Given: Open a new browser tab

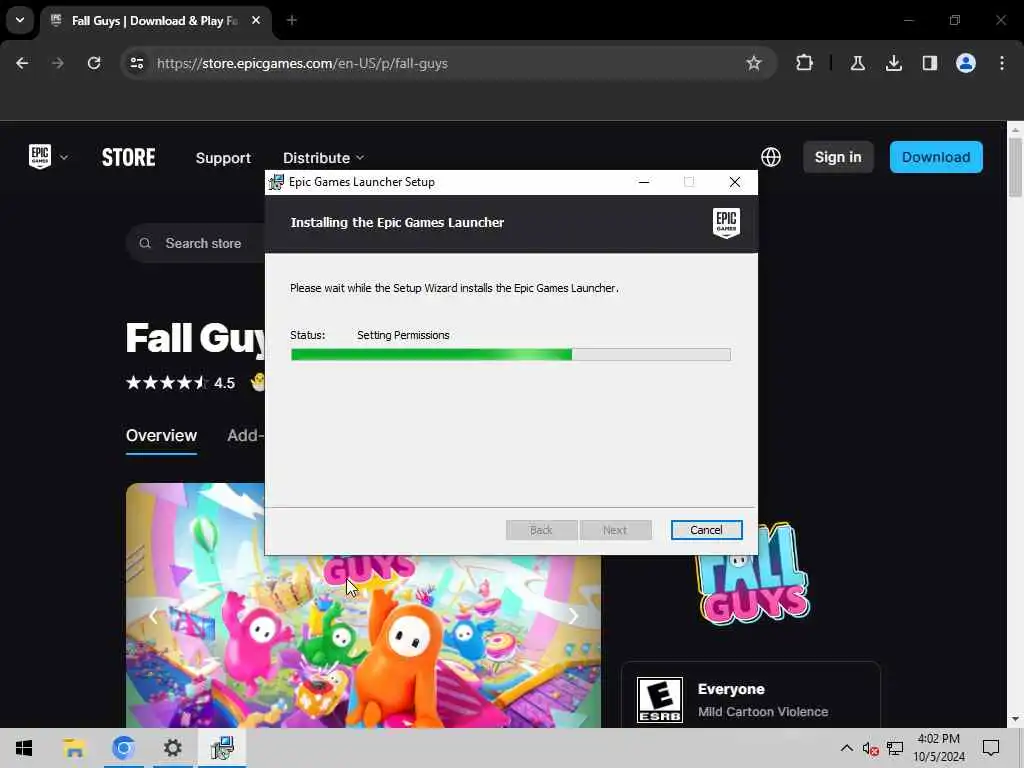Looking at the screenshot, I should (292, 20).
